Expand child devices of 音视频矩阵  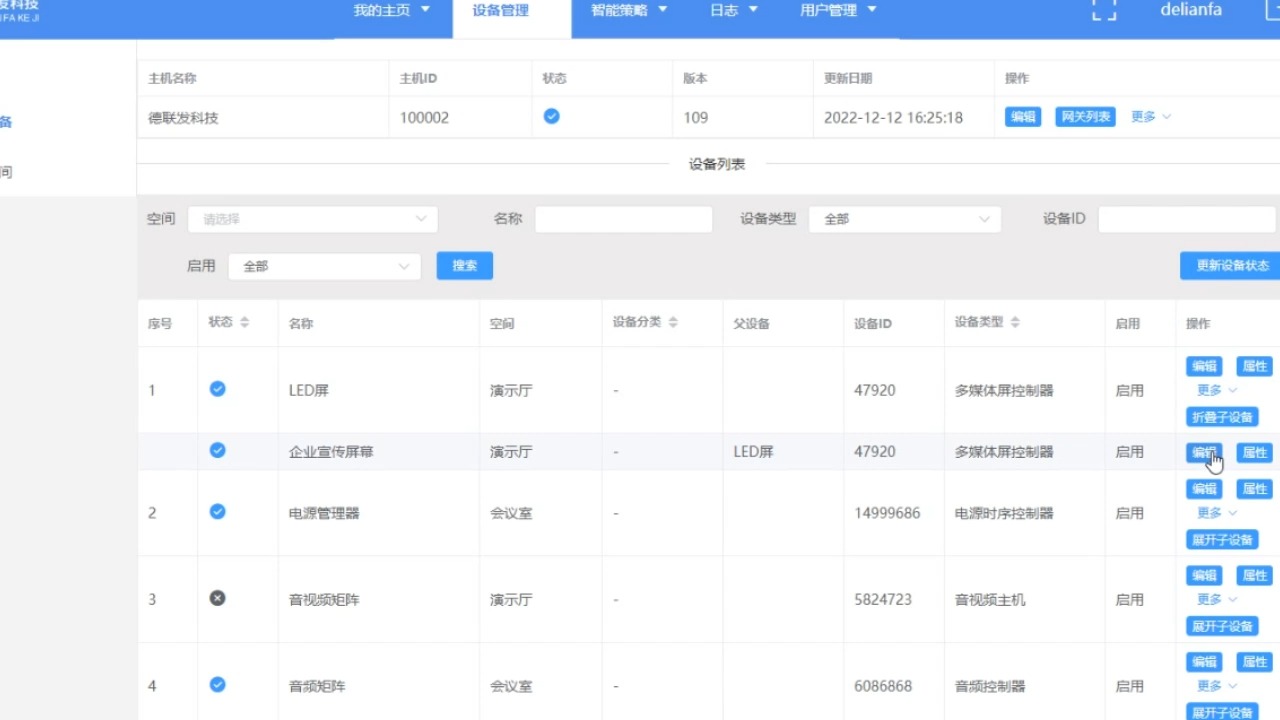pyautogui.click(x=1222, y=627)
